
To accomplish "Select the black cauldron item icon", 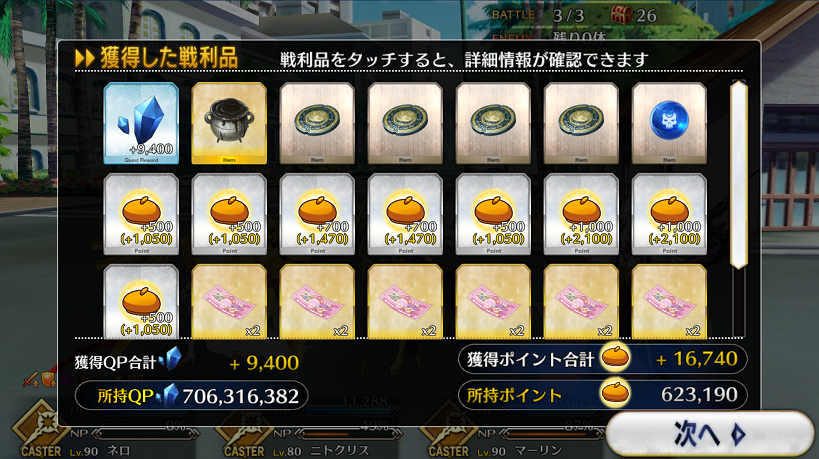I will [x=229, y=123].
